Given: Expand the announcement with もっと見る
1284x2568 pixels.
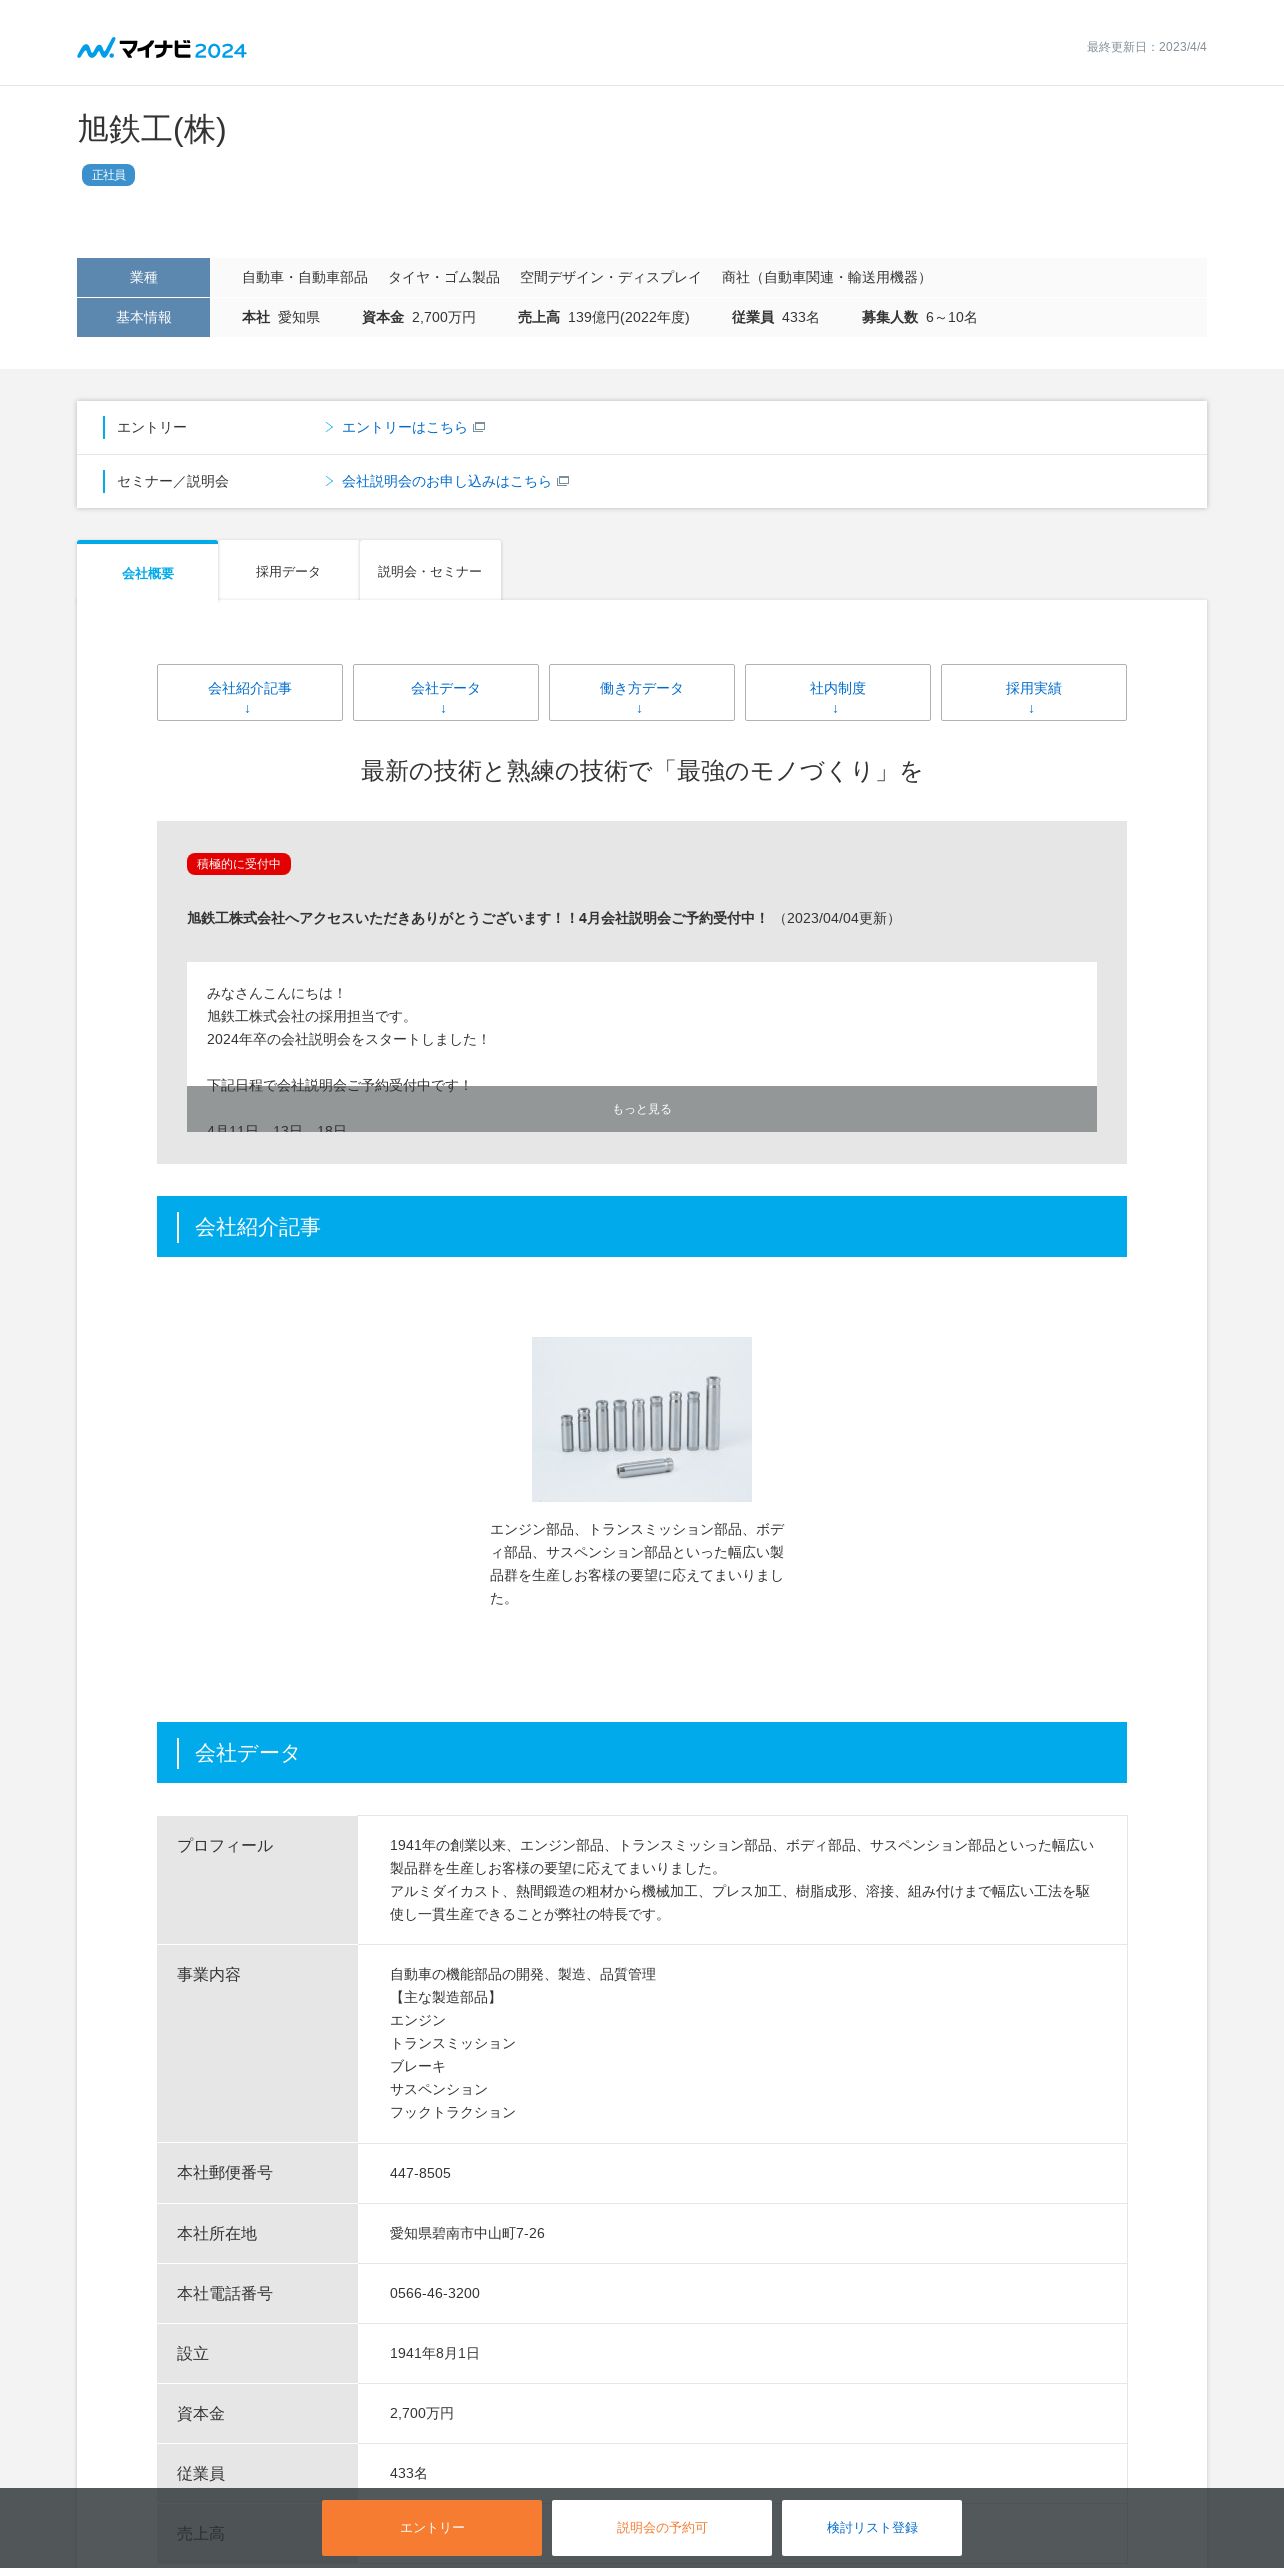Looking at the screenshot, I should coord(642,1109).
